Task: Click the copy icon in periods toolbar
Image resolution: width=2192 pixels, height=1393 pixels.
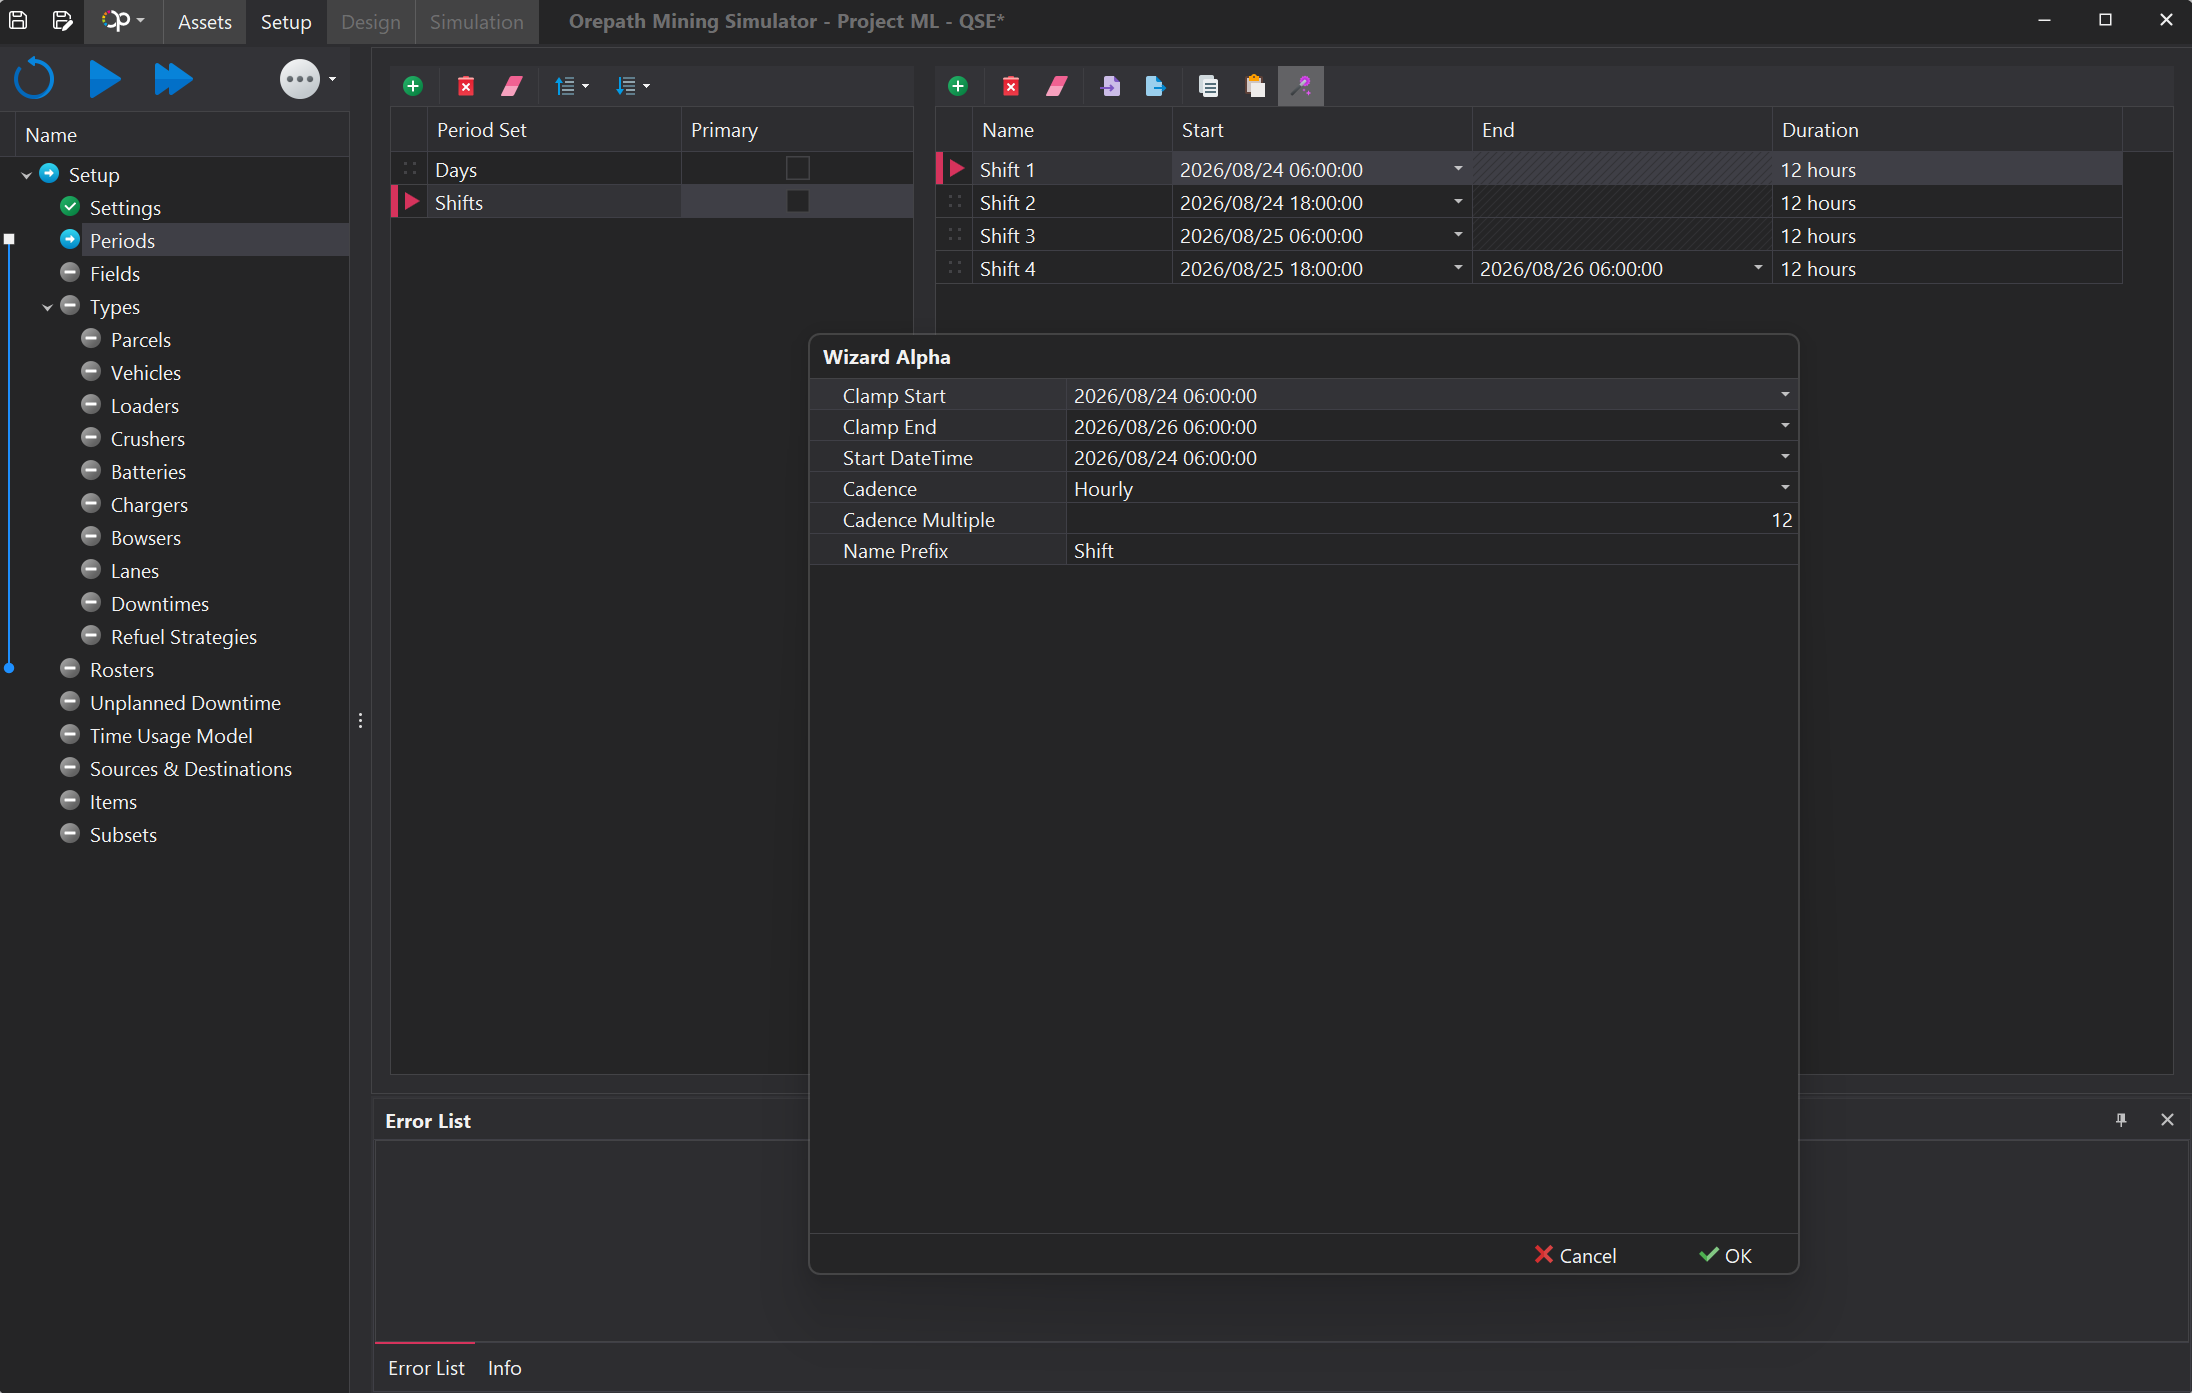Action: coord(1208,86)
